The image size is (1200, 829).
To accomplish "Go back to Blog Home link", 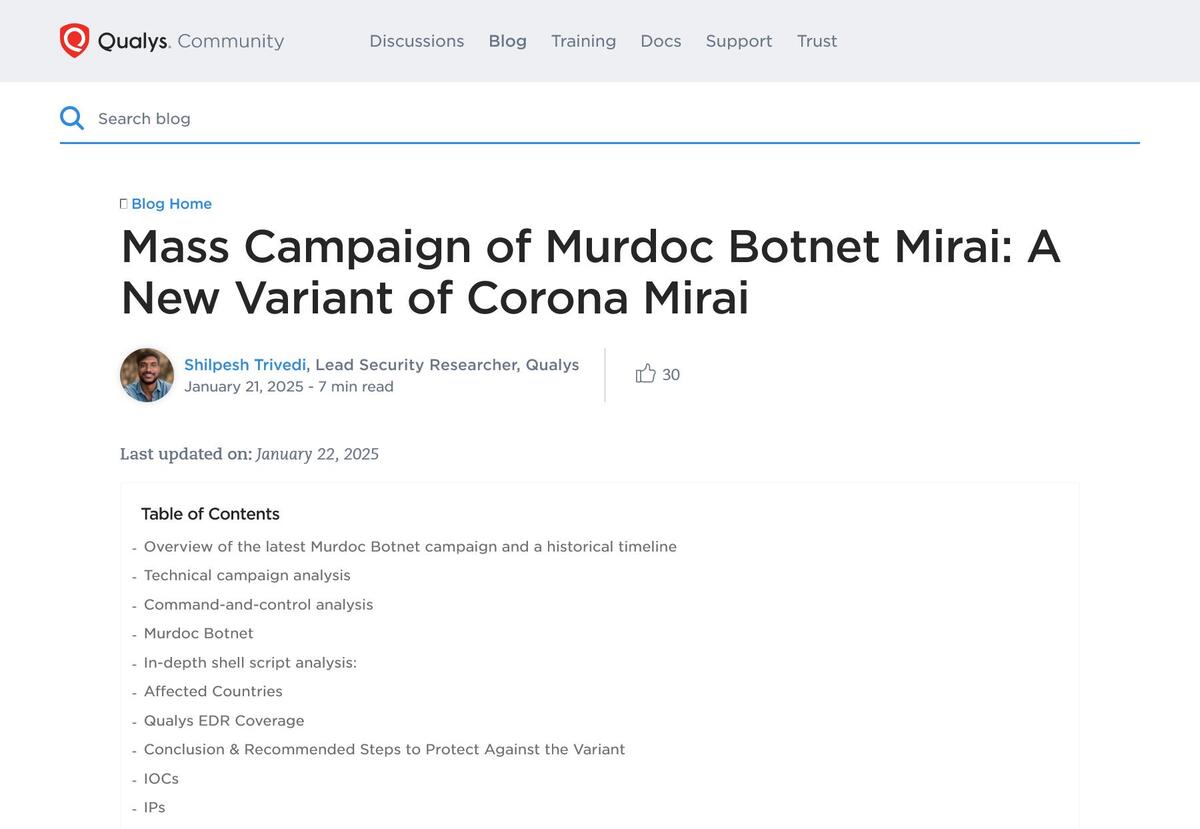I will [x=172, y=204].
